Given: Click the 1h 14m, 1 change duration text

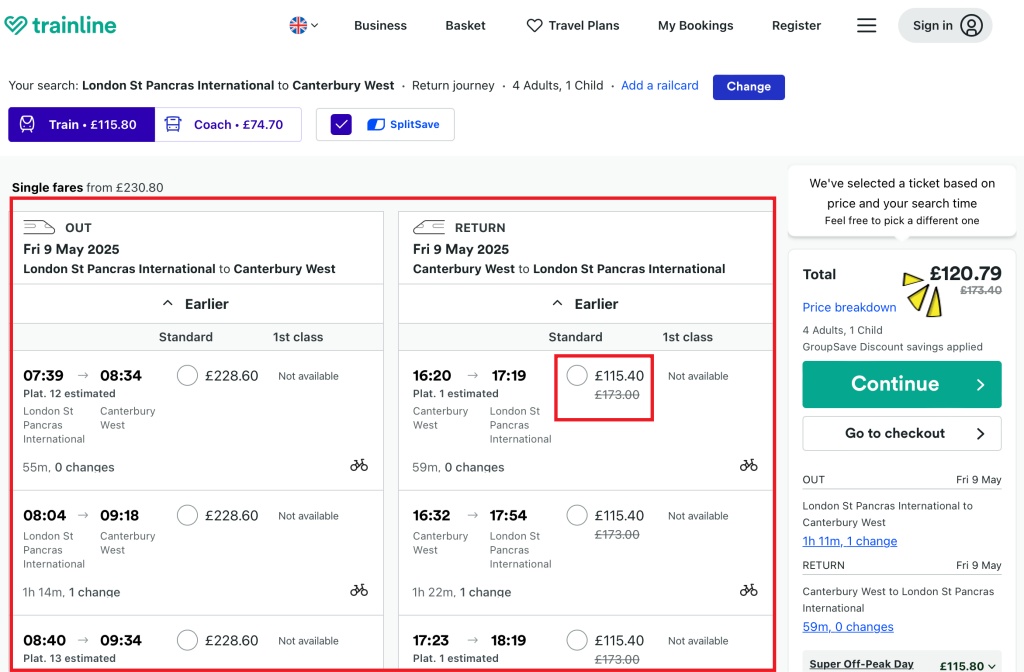Looking at the screenshot, I should pyautogui.click(x=71, y=592).
